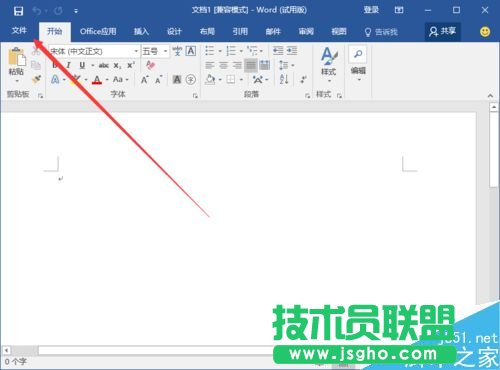The width and height of the screenshot is (500, 370).
Task: Expand the numbering dropdown arrow
Action: pos(241,51)
